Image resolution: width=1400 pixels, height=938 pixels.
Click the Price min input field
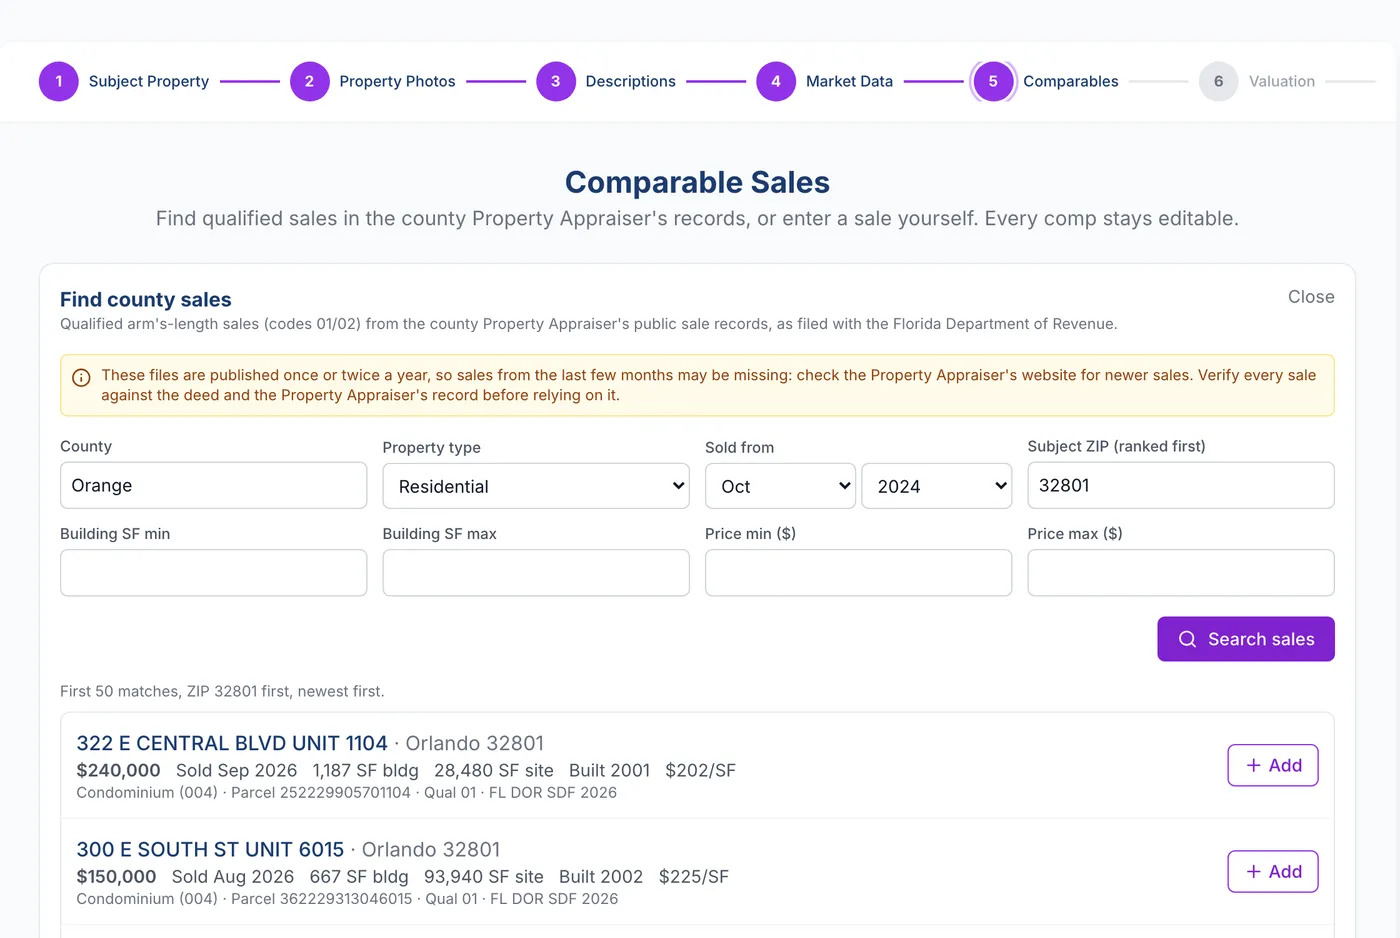pyautogui.click(x=858, y=573)
